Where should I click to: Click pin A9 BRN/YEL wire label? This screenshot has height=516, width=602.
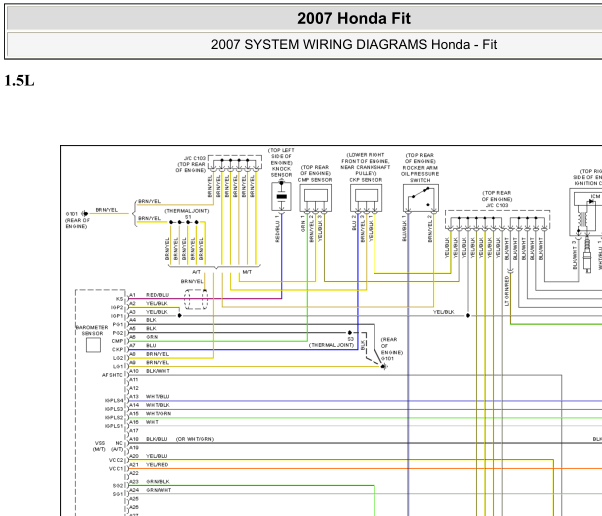[x=157, y=362]
